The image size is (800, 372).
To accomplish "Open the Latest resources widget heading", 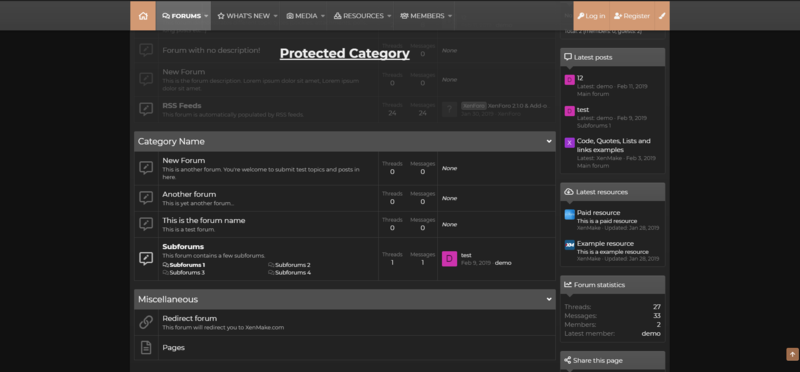I will pos(602,192).
